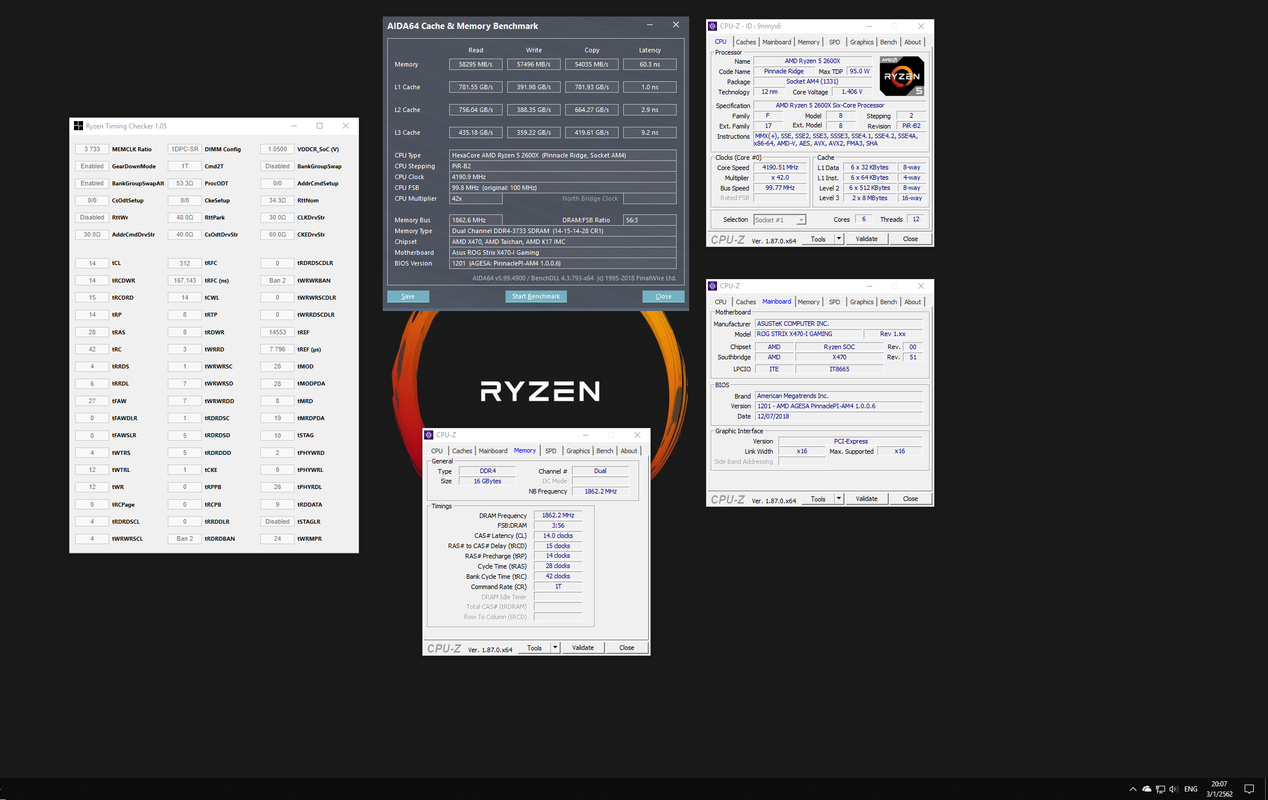
Task: Click the Model ROG STRIX X470-I GAMING field
Action: point(808,334)
